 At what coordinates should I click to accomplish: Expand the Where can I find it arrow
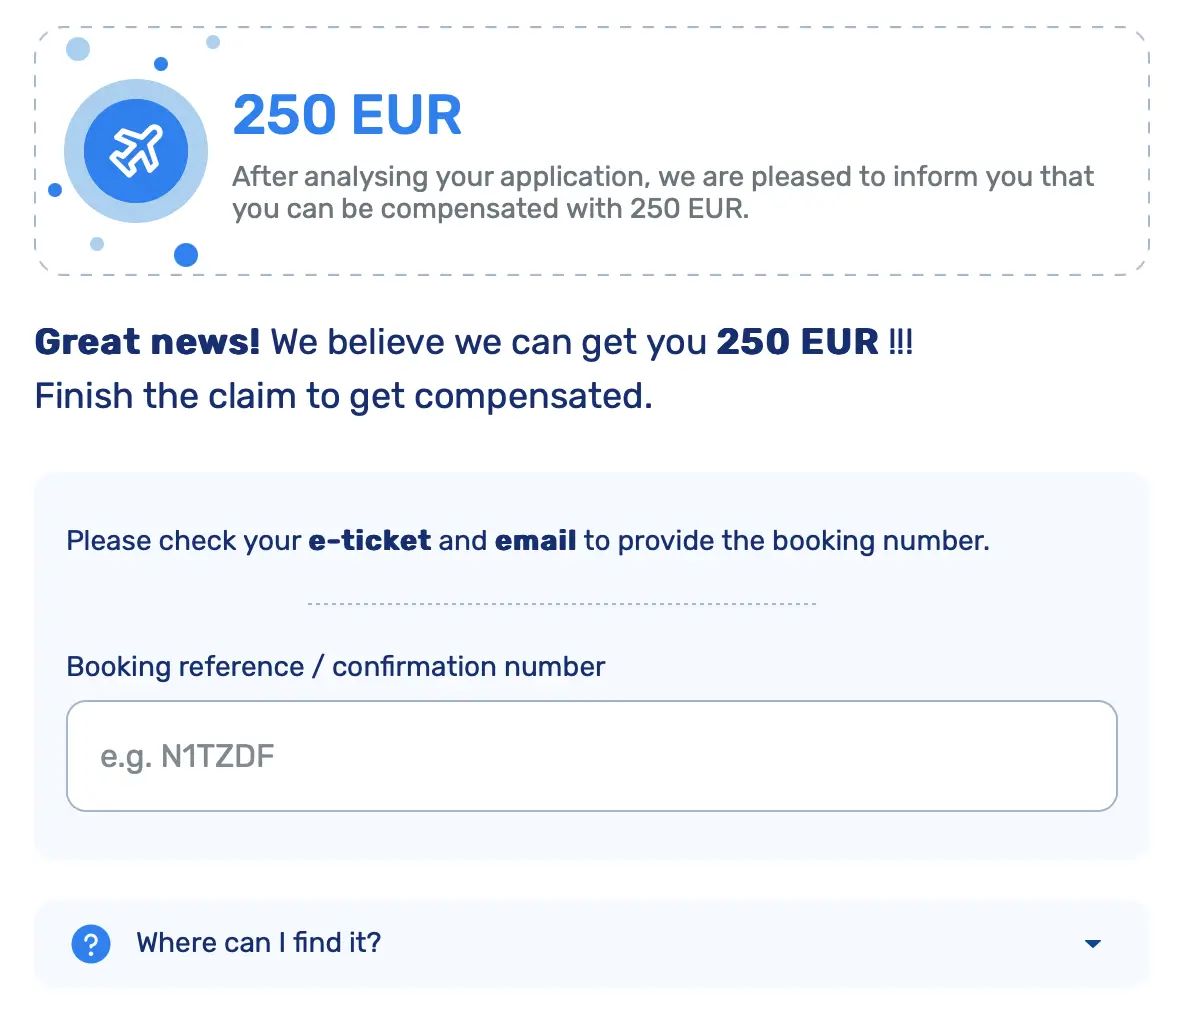[1093, 943]
